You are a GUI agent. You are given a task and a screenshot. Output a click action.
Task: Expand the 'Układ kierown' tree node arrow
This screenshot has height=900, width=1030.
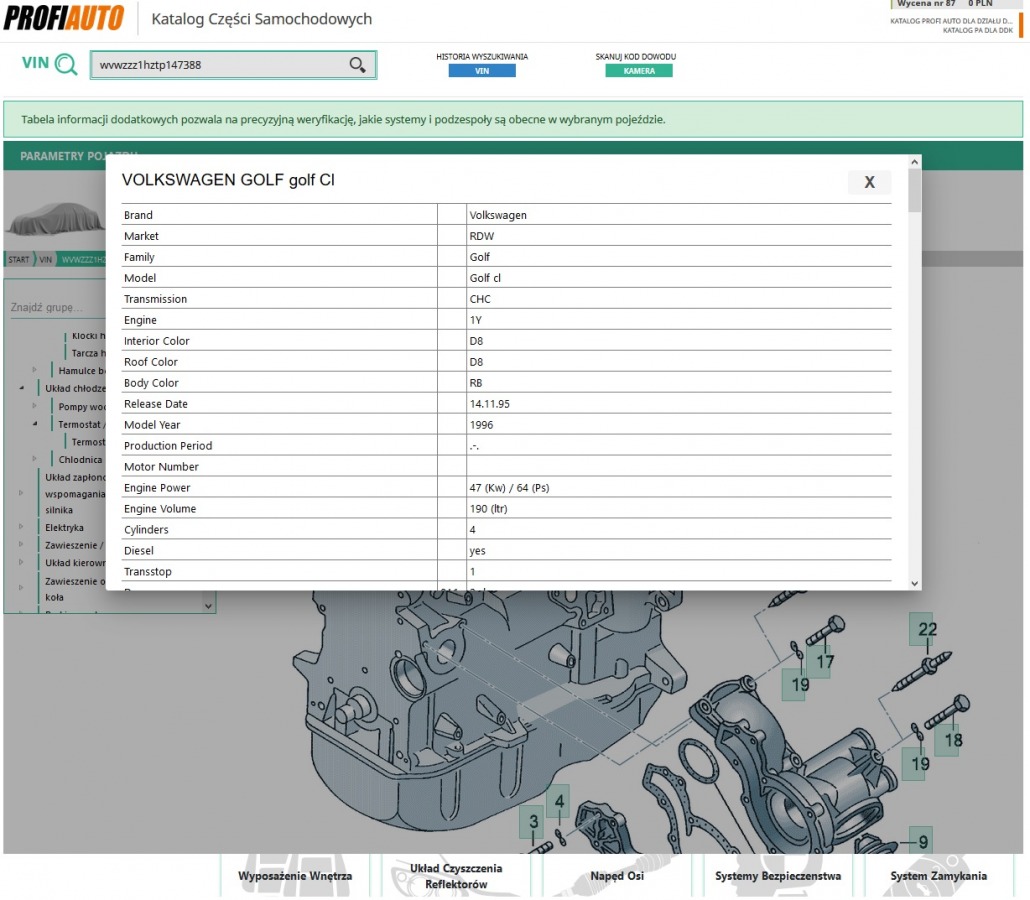(x=22, y=562)
